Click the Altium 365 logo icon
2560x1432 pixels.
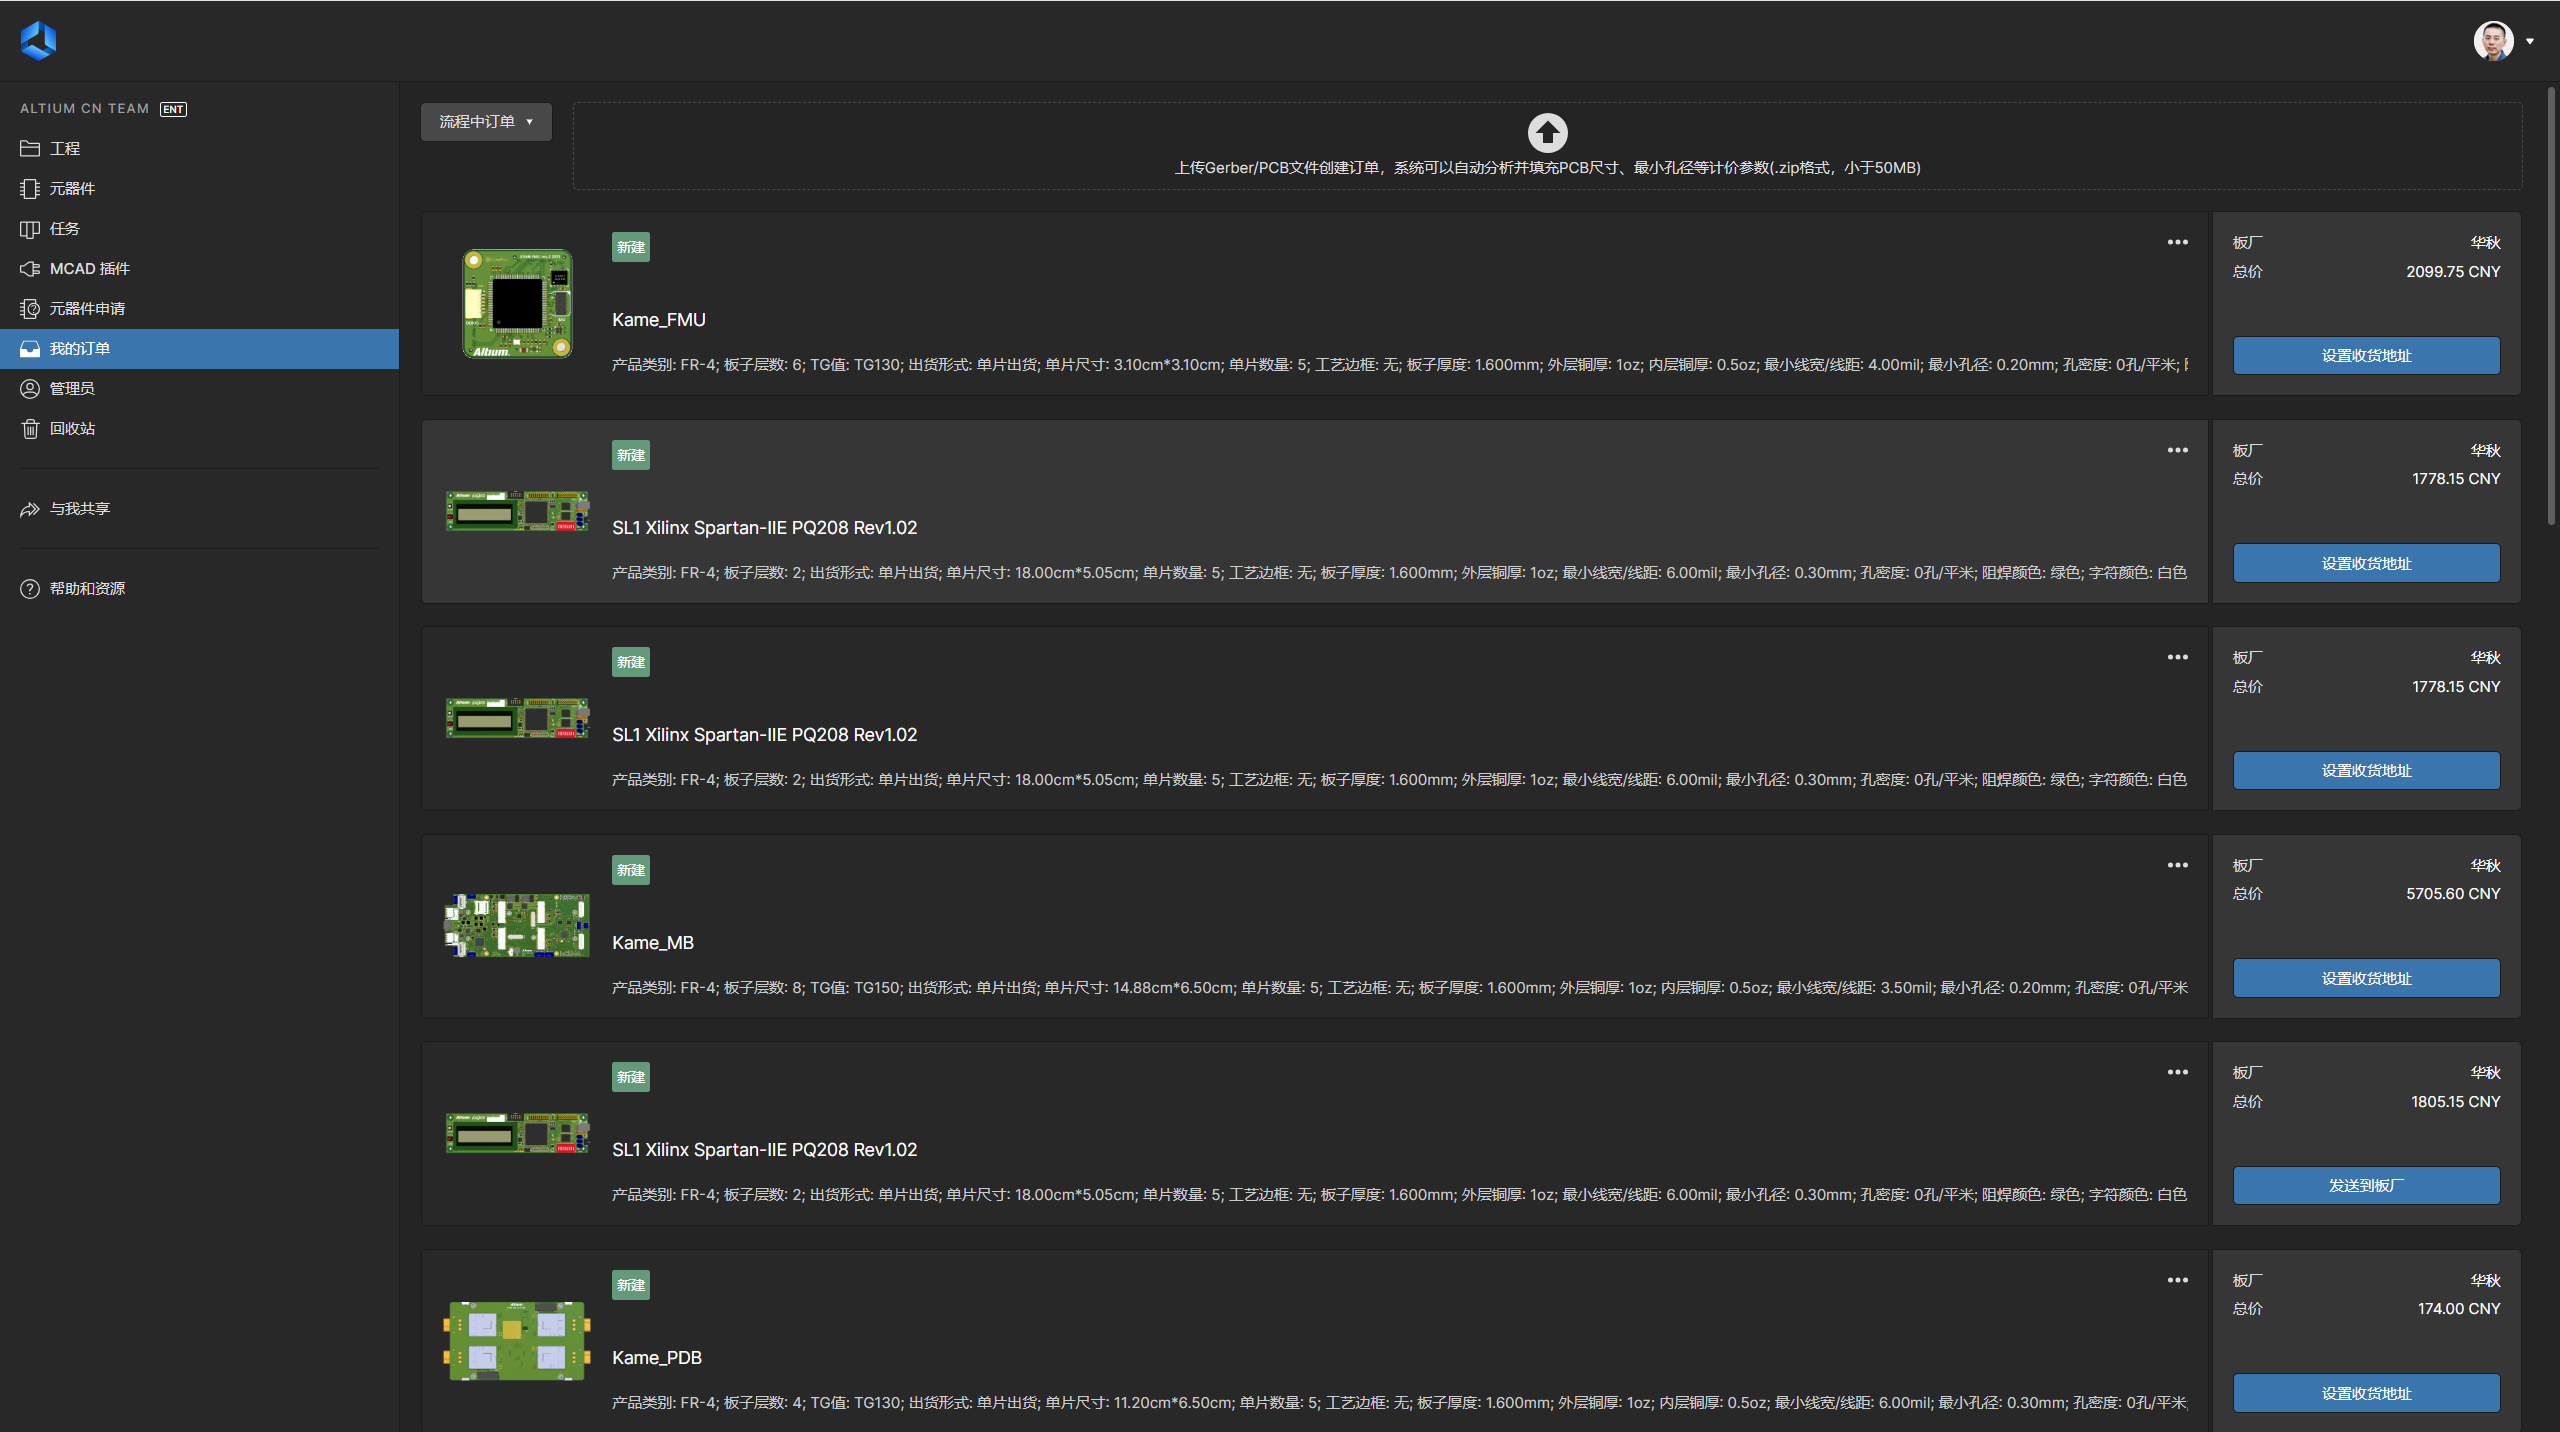pyautogui.click(x=38, y=41)
